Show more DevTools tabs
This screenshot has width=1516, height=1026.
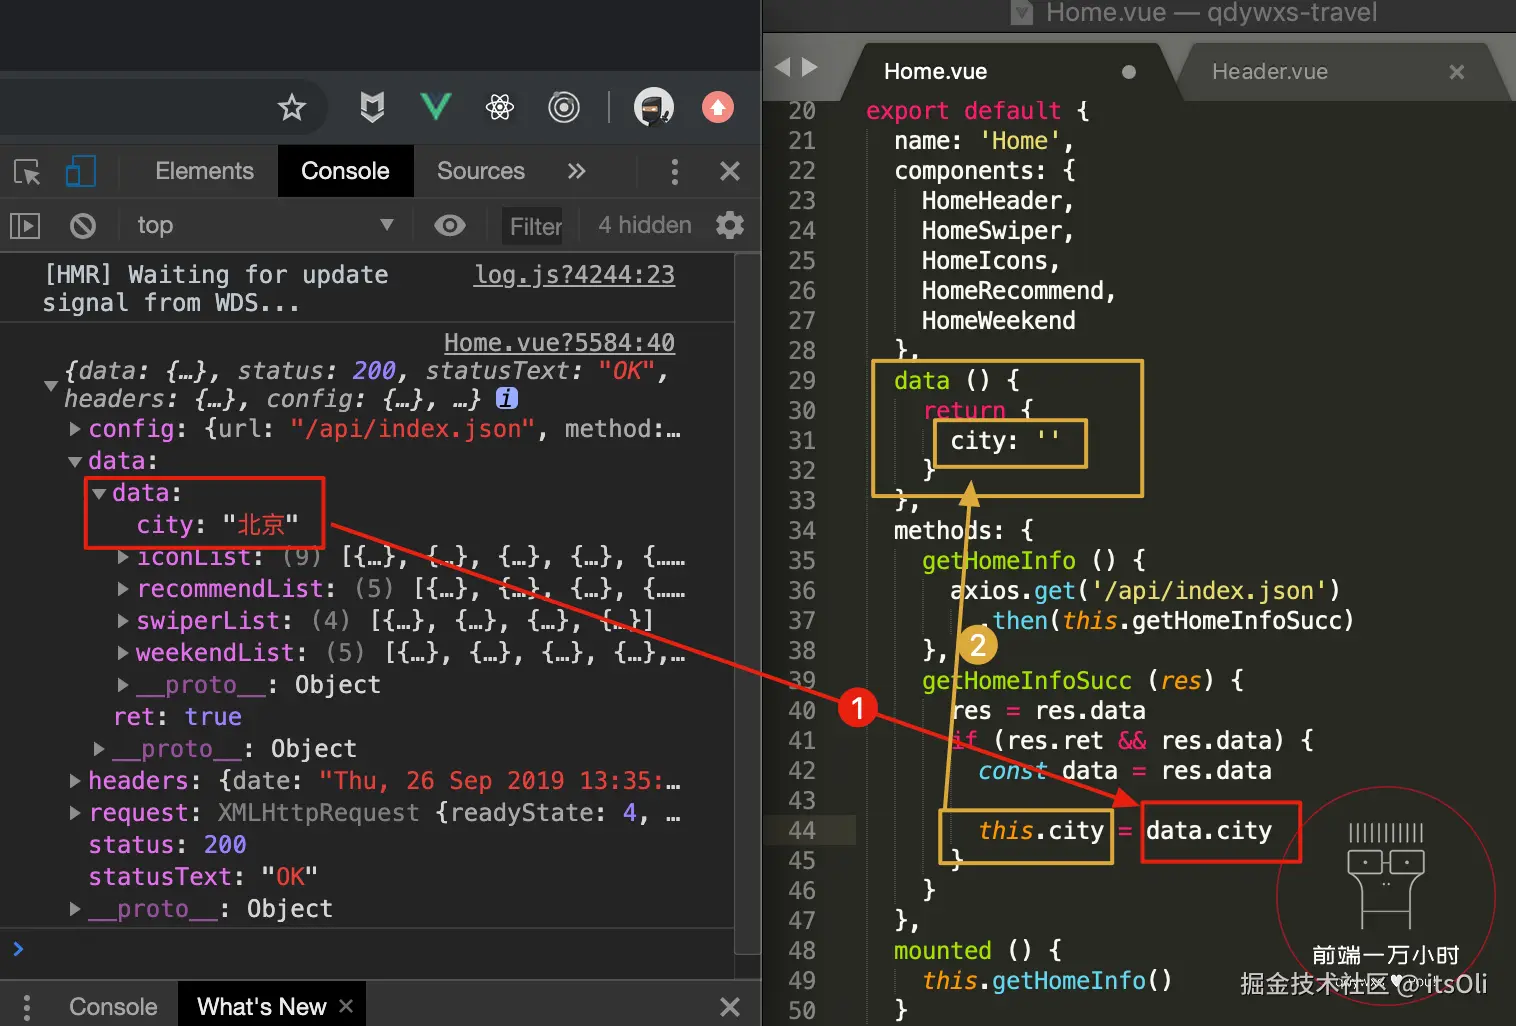pyautogui.click(x=576, y=171)
